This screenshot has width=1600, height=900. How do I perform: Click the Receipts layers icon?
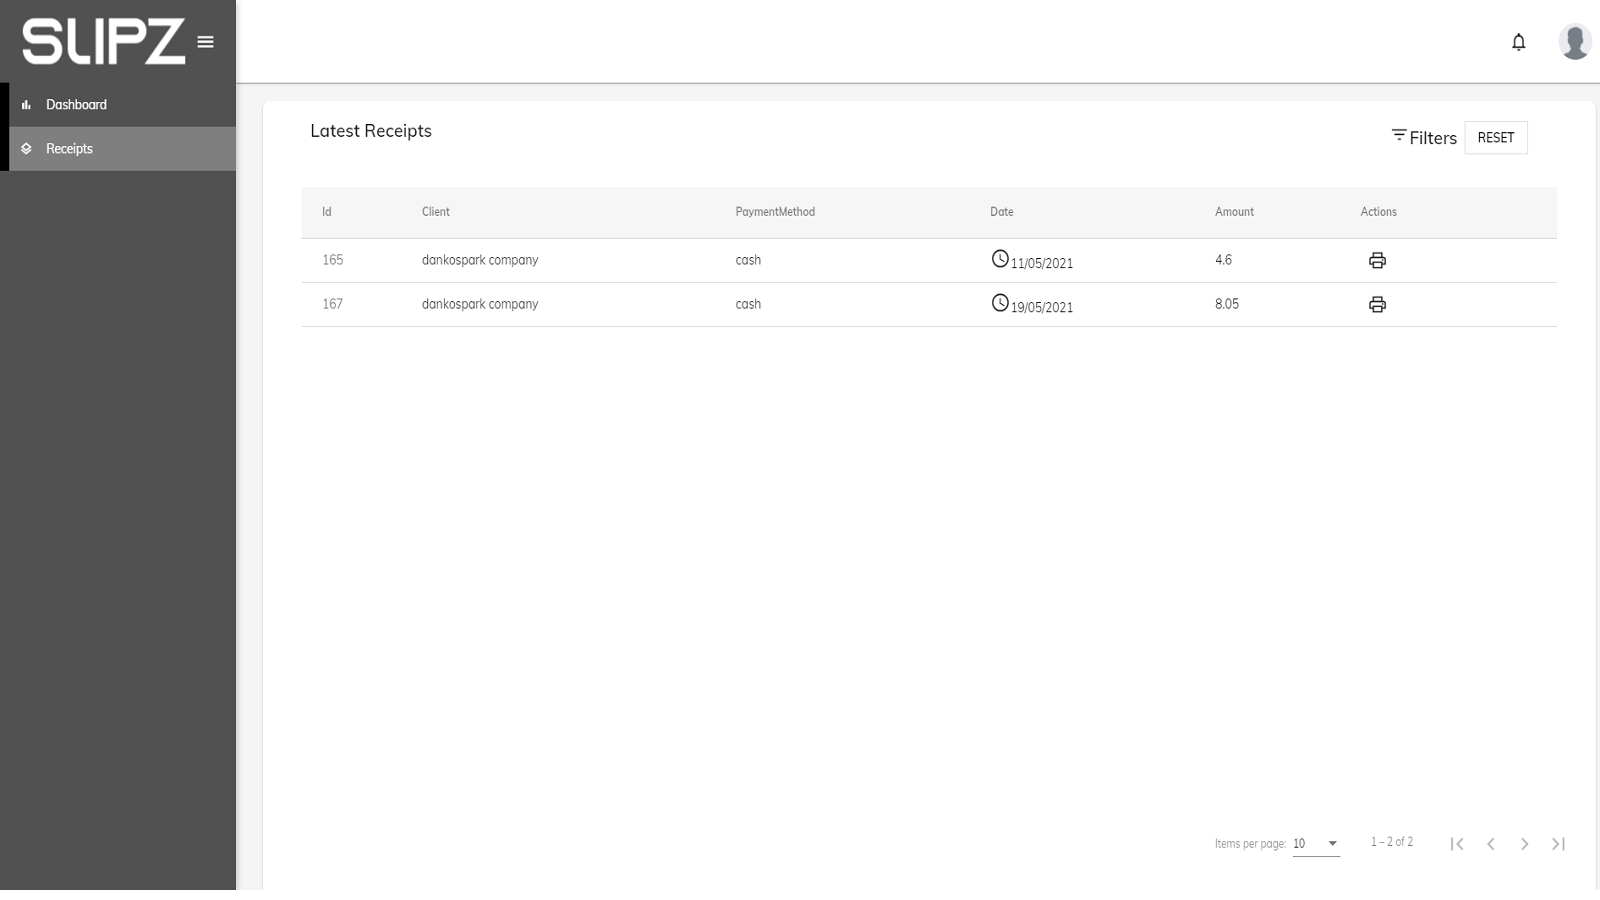26,149
